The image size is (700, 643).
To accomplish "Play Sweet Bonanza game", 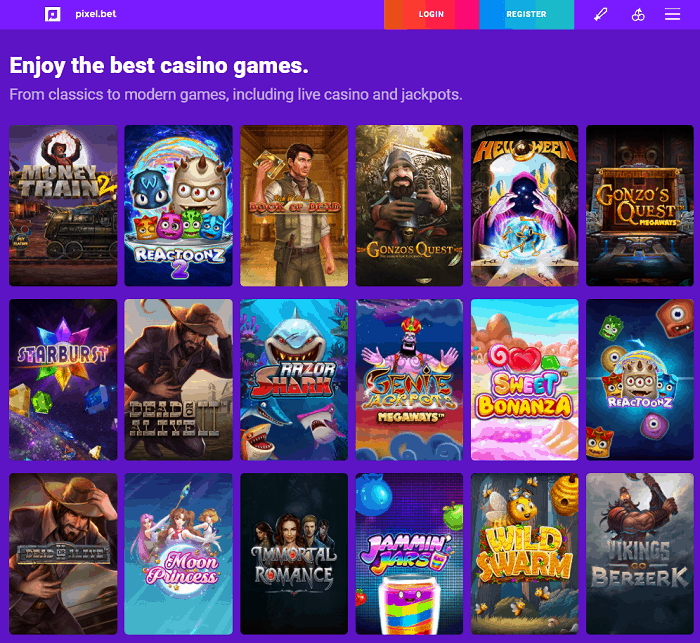I will click(525, 380).
